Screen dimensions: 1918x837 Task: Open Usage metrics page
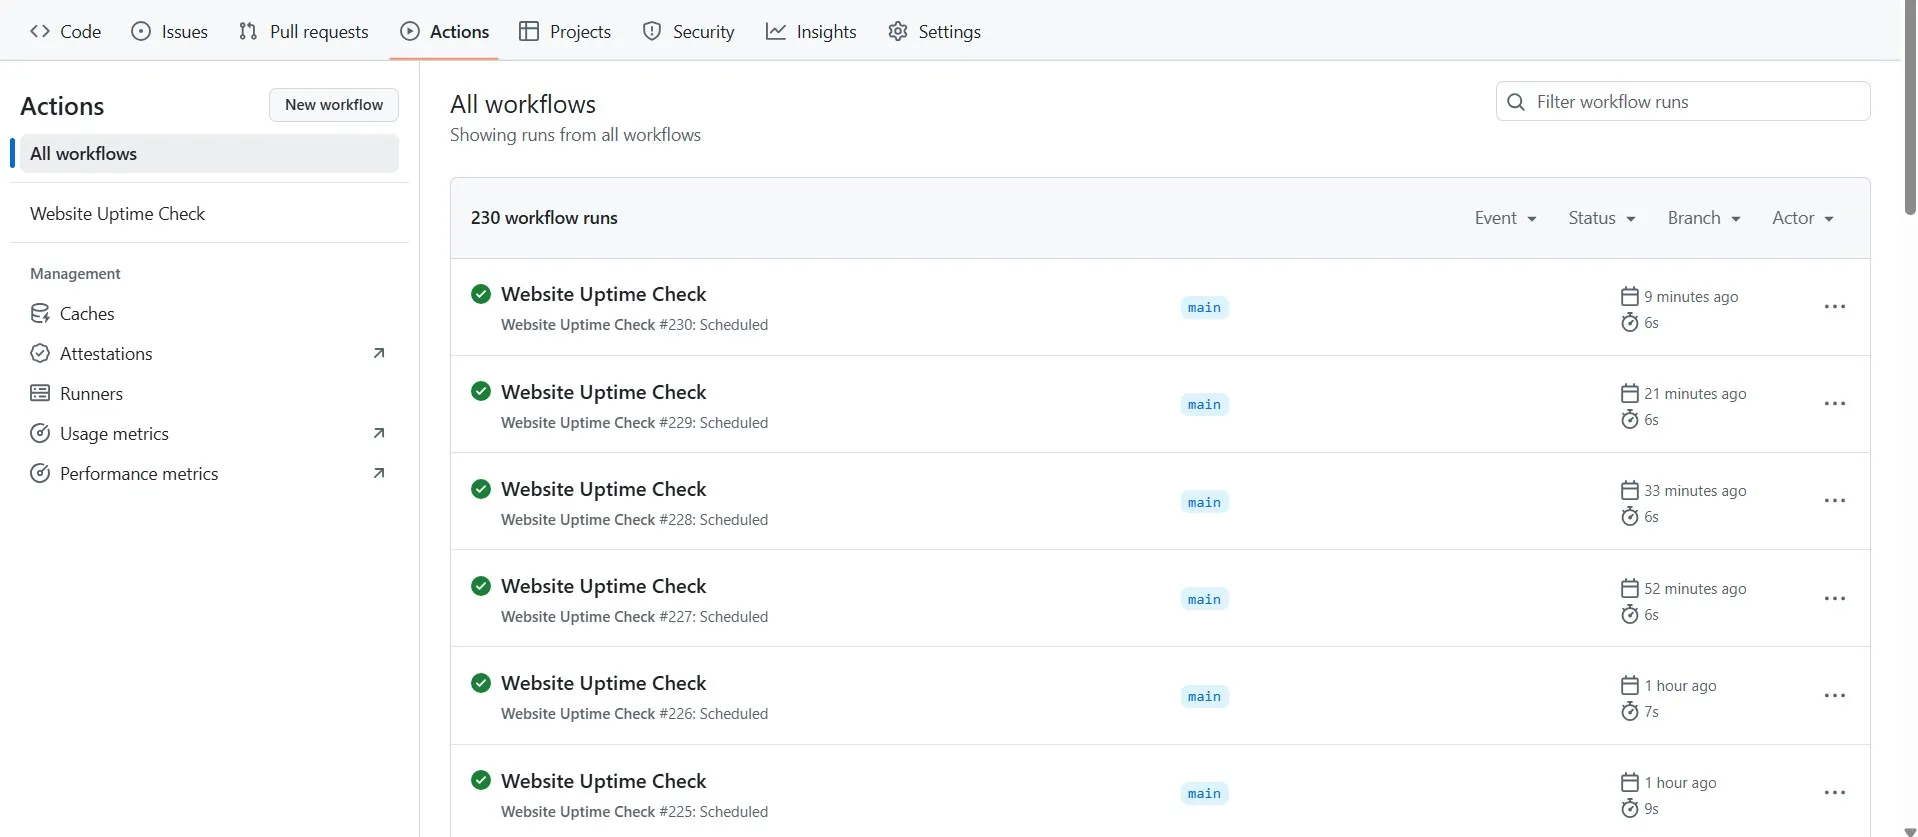click(x=209, y=433)
